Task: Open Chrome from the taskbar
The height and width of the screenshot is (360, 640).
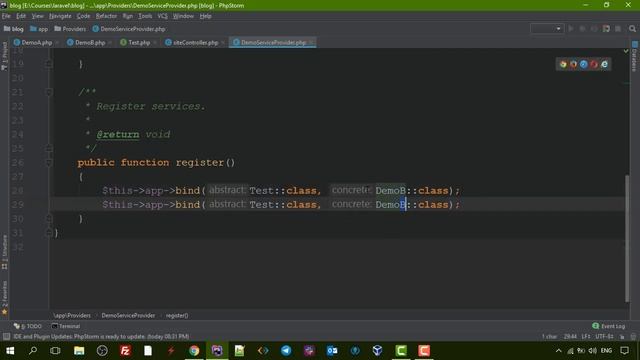Action: click(x=194, y=351)
